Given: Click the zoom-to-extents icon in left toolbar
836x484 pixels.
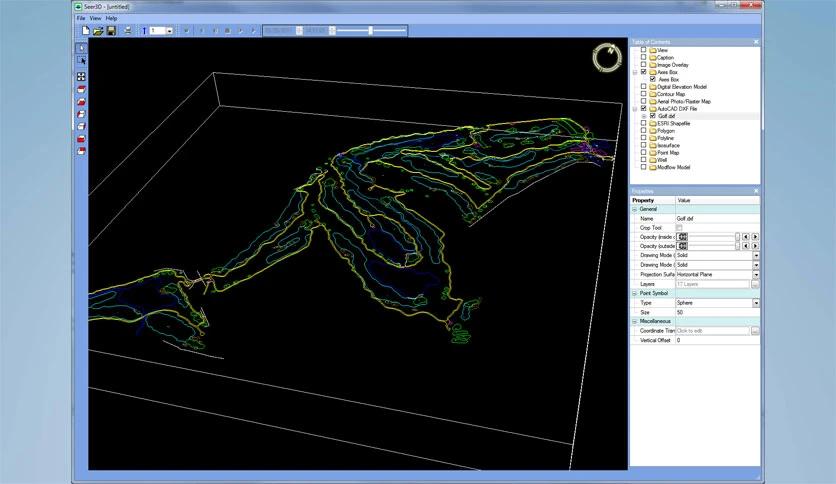Looking at the screenshot, I should click(x=81, y=76).
